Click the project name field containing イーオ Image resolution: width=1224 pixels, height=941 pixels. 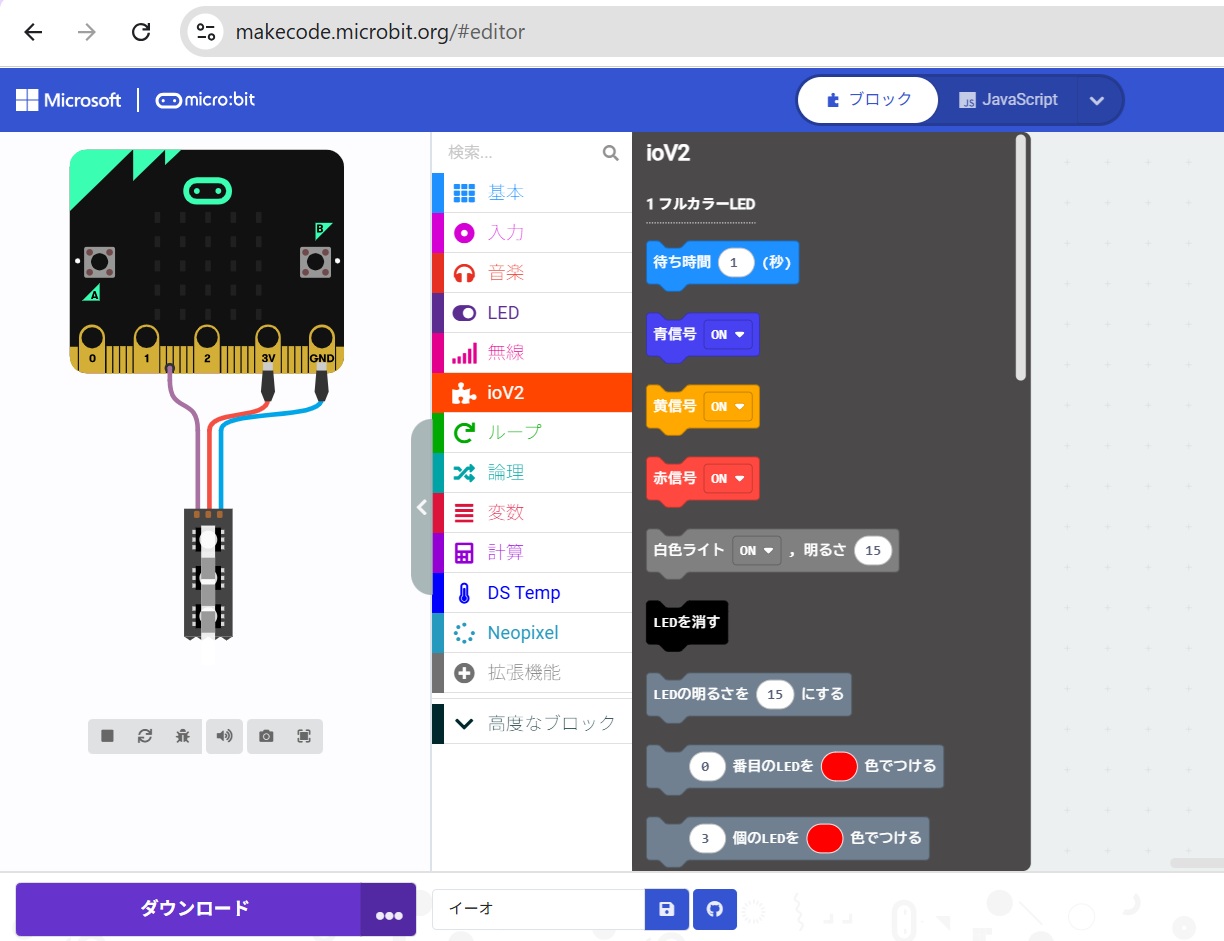538,910
